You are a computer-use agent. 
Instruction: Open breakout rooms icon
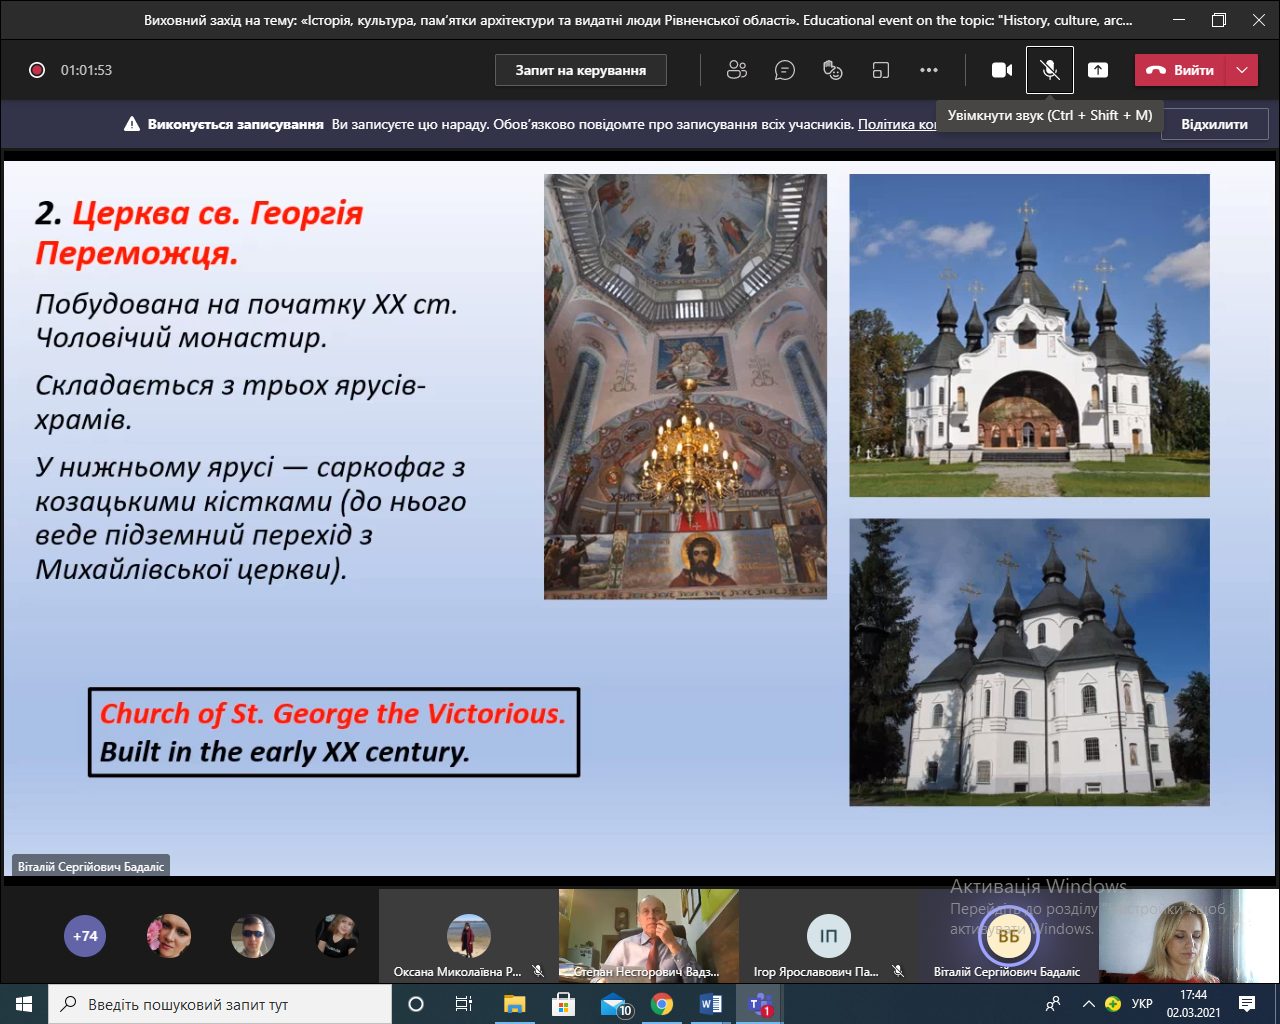pyautogui.click(x=880, y=70)
